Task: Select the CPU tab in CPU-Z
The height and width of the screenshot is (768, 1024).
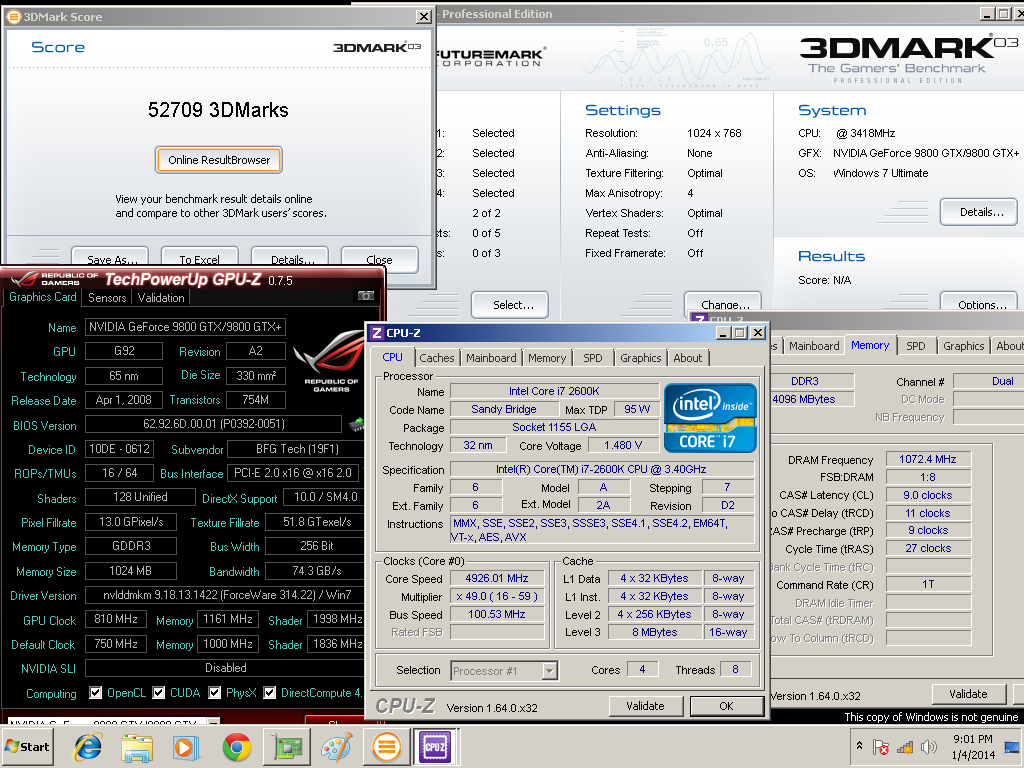Action: [392, 357]
